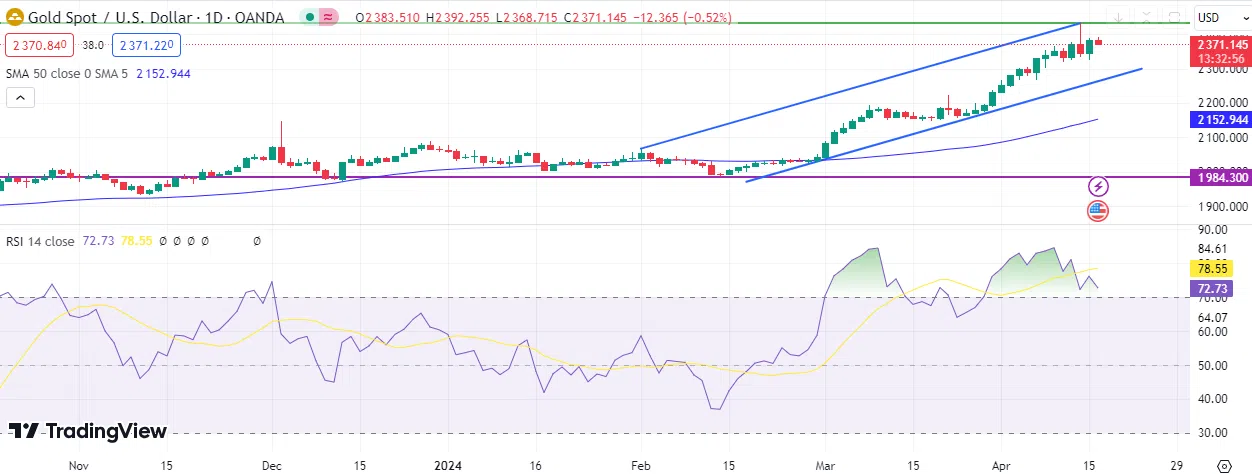Click the red sell price 2370.84 button
Screen dimensions: 1252x474
pyautogui.click(x=38, y=45)
